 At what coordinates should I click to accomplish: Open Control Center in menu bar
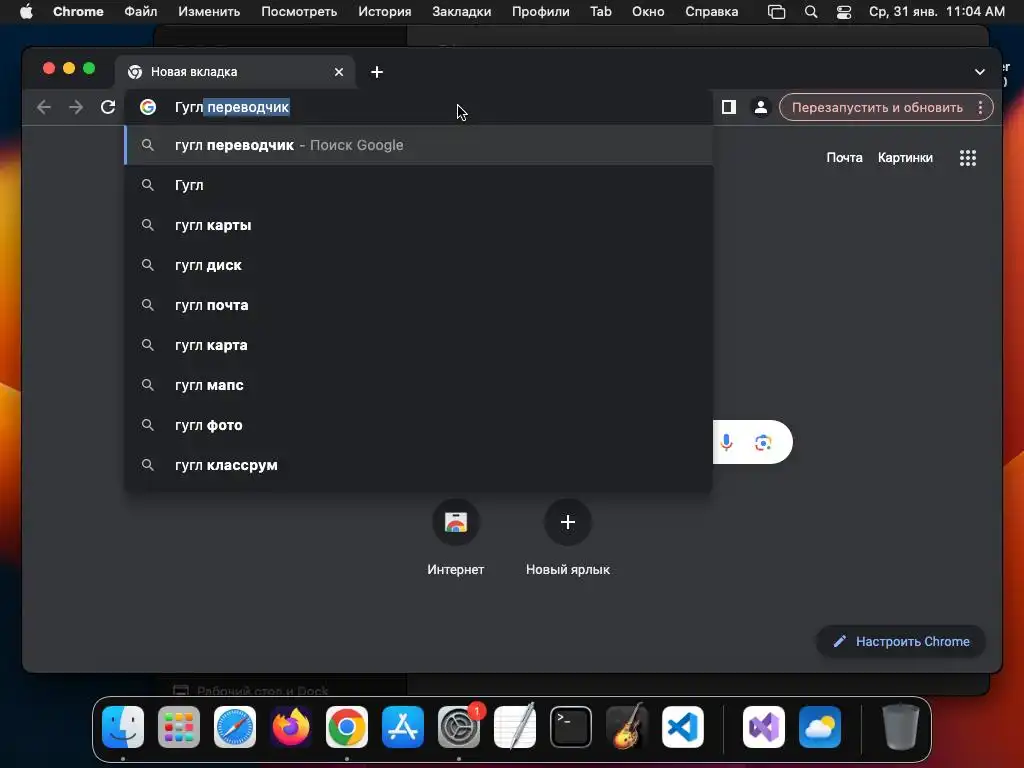coord(844,12)
